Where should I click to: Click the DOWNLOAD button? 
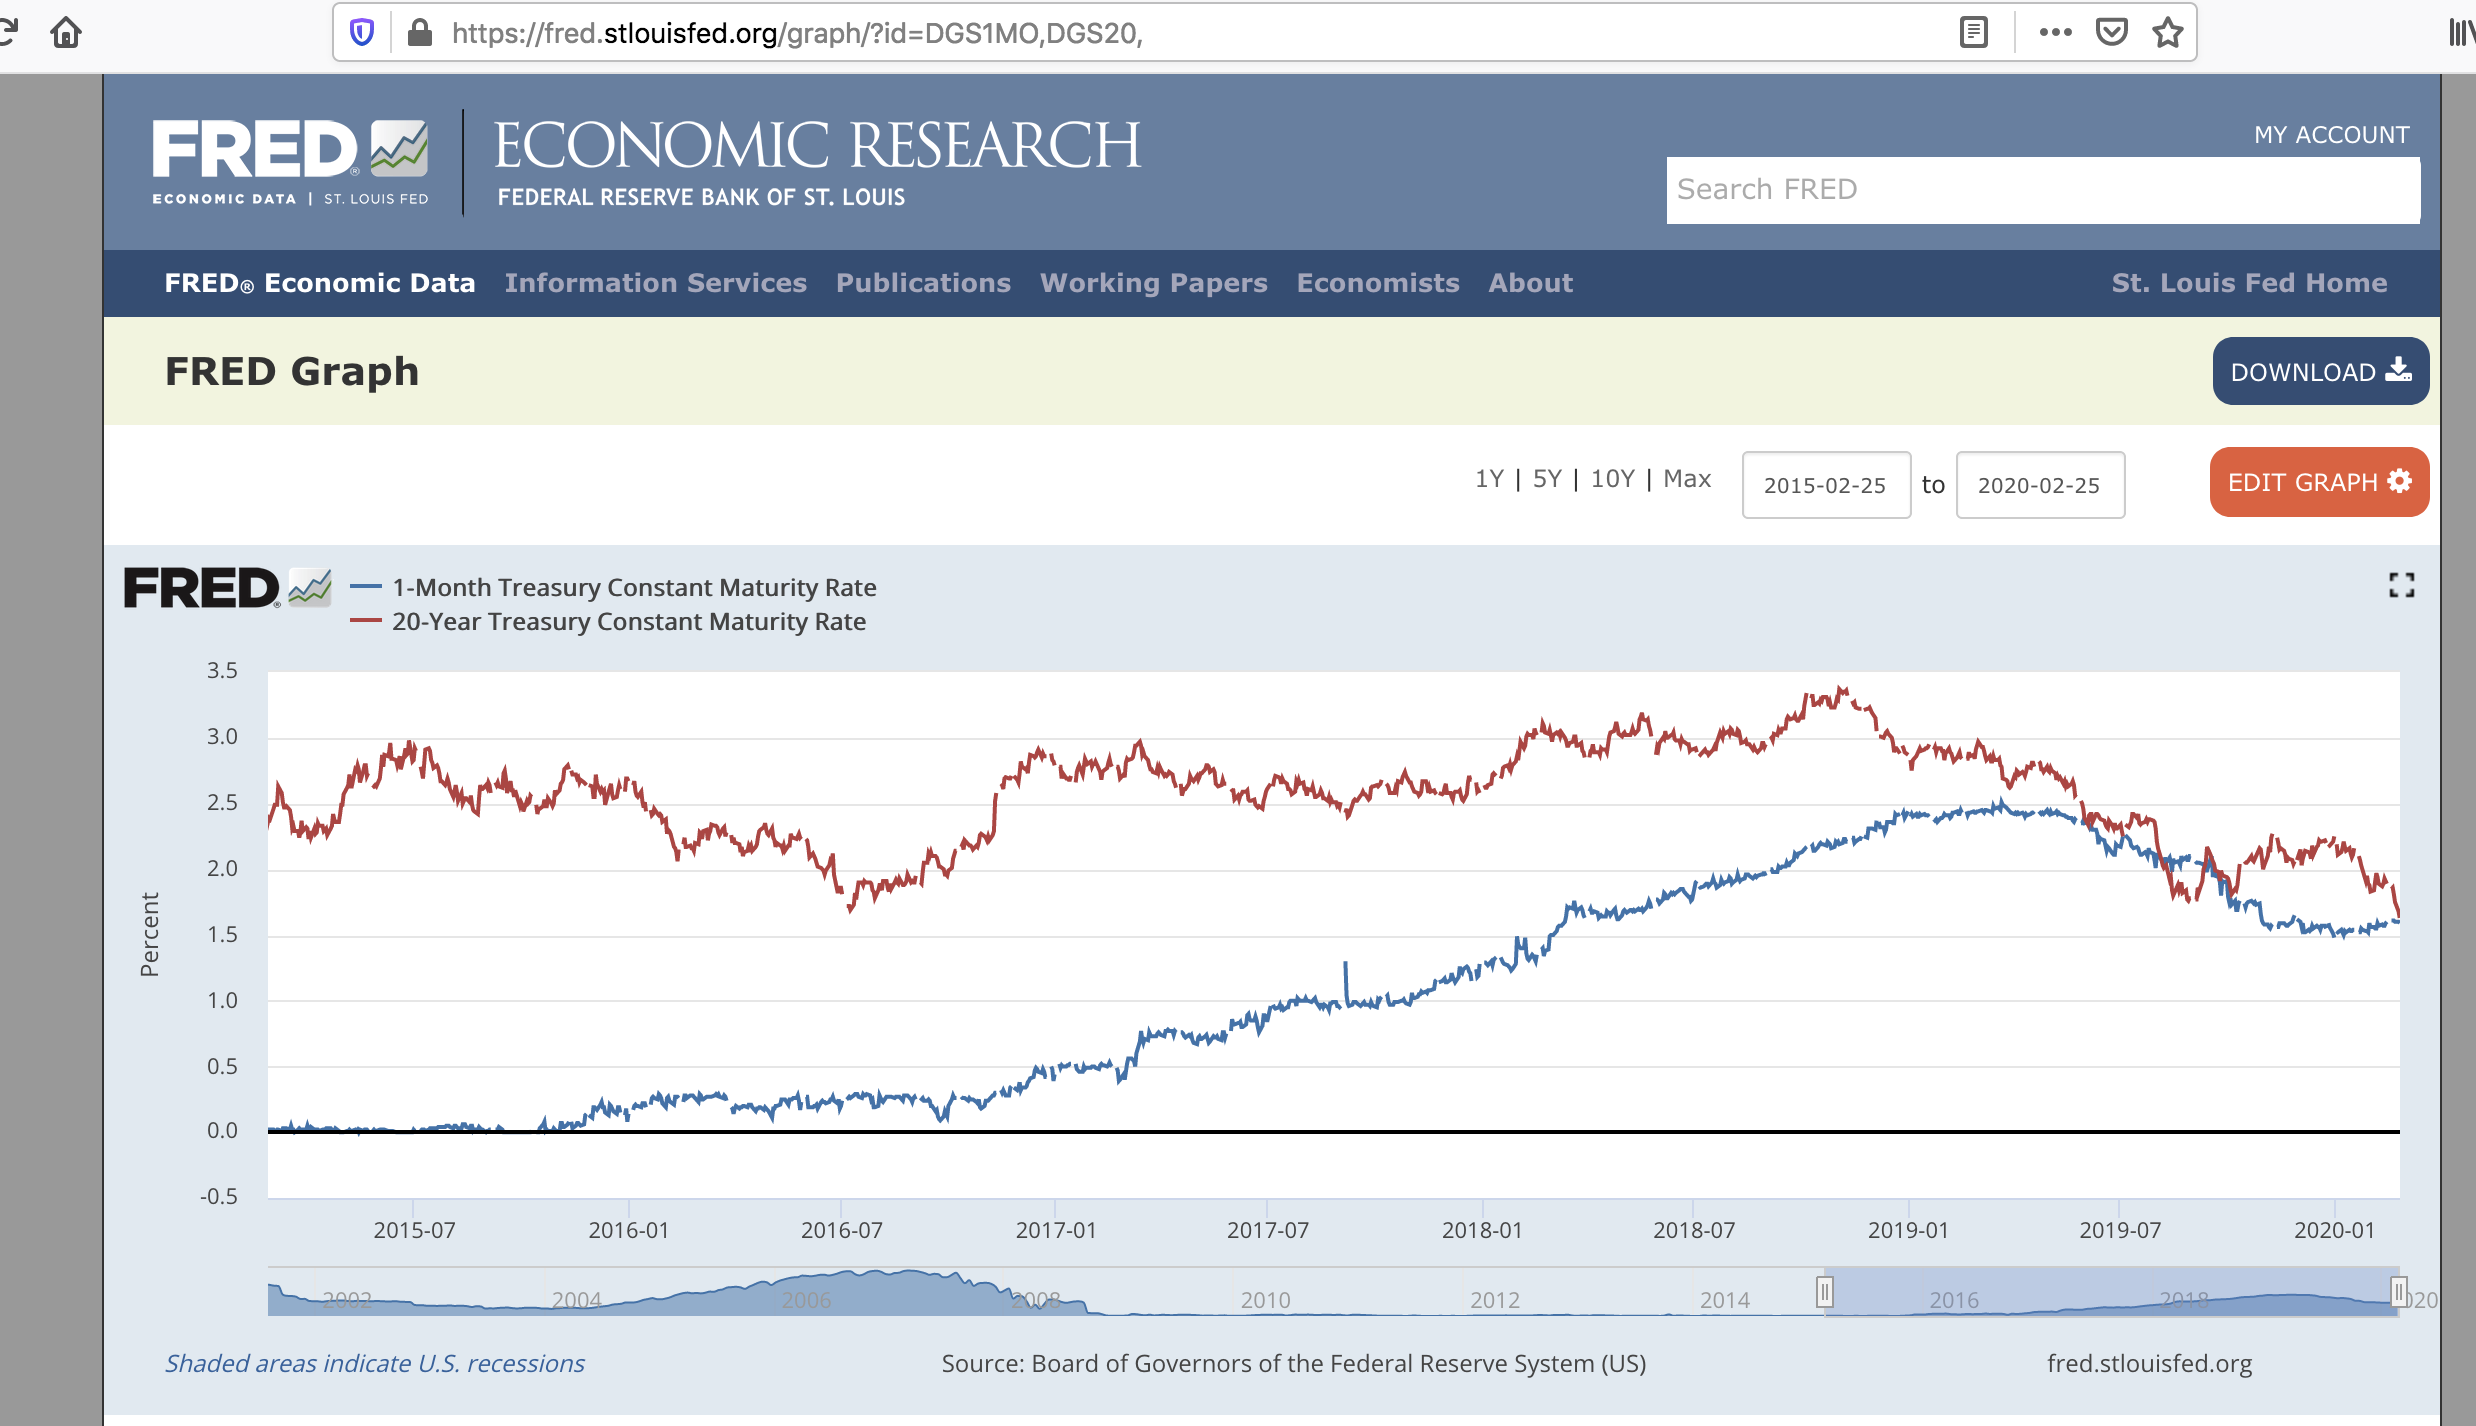click(2320, 371)
